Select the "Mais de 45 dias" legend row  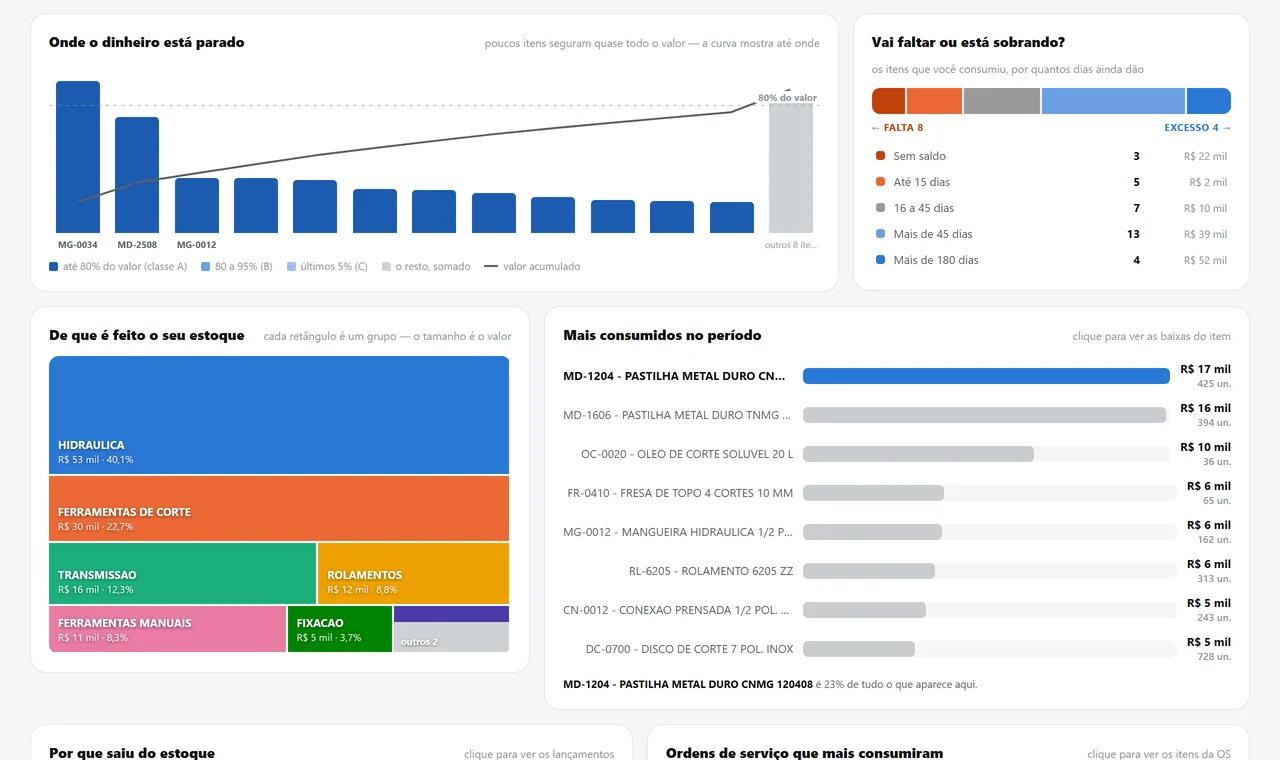(1051, 234)
